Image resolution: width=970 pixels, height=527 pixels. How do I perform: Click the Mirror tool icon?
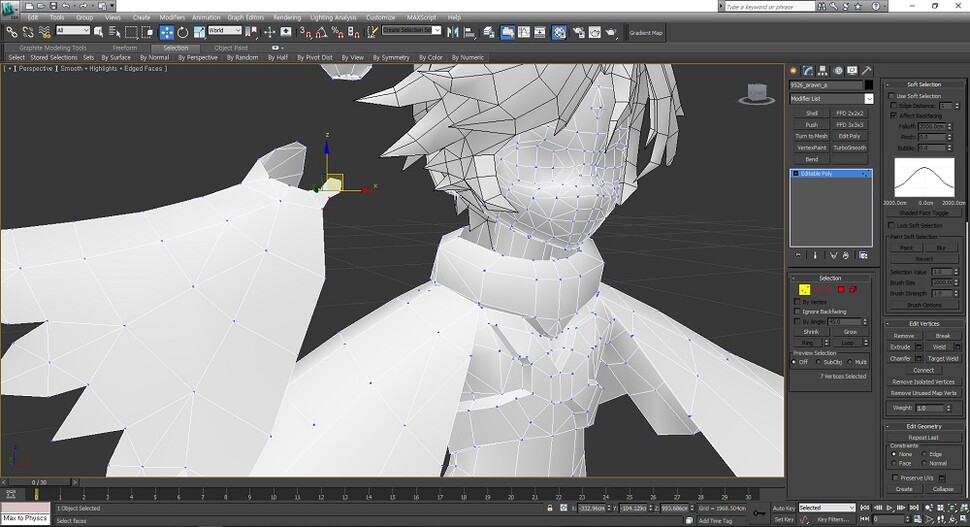click(453, 32)
